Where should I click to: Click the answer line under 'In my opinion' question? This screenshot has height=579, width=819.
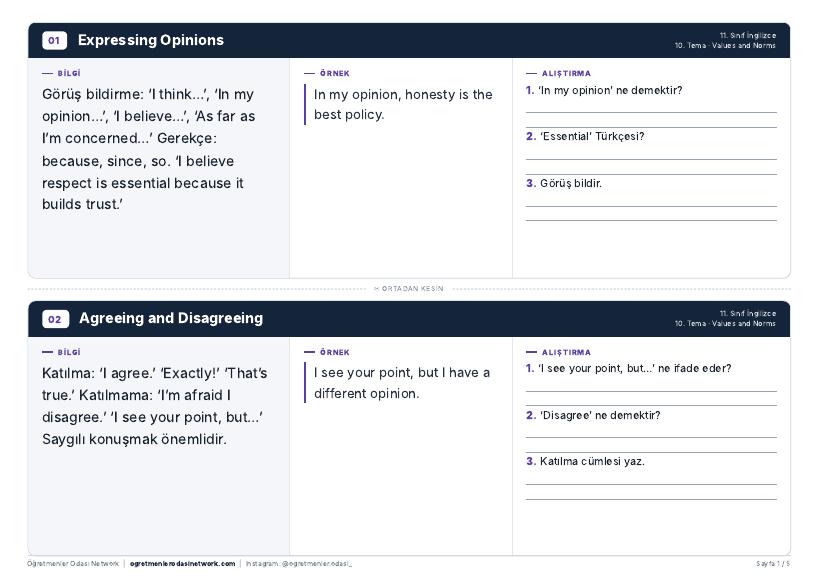[x=651, y=112]
